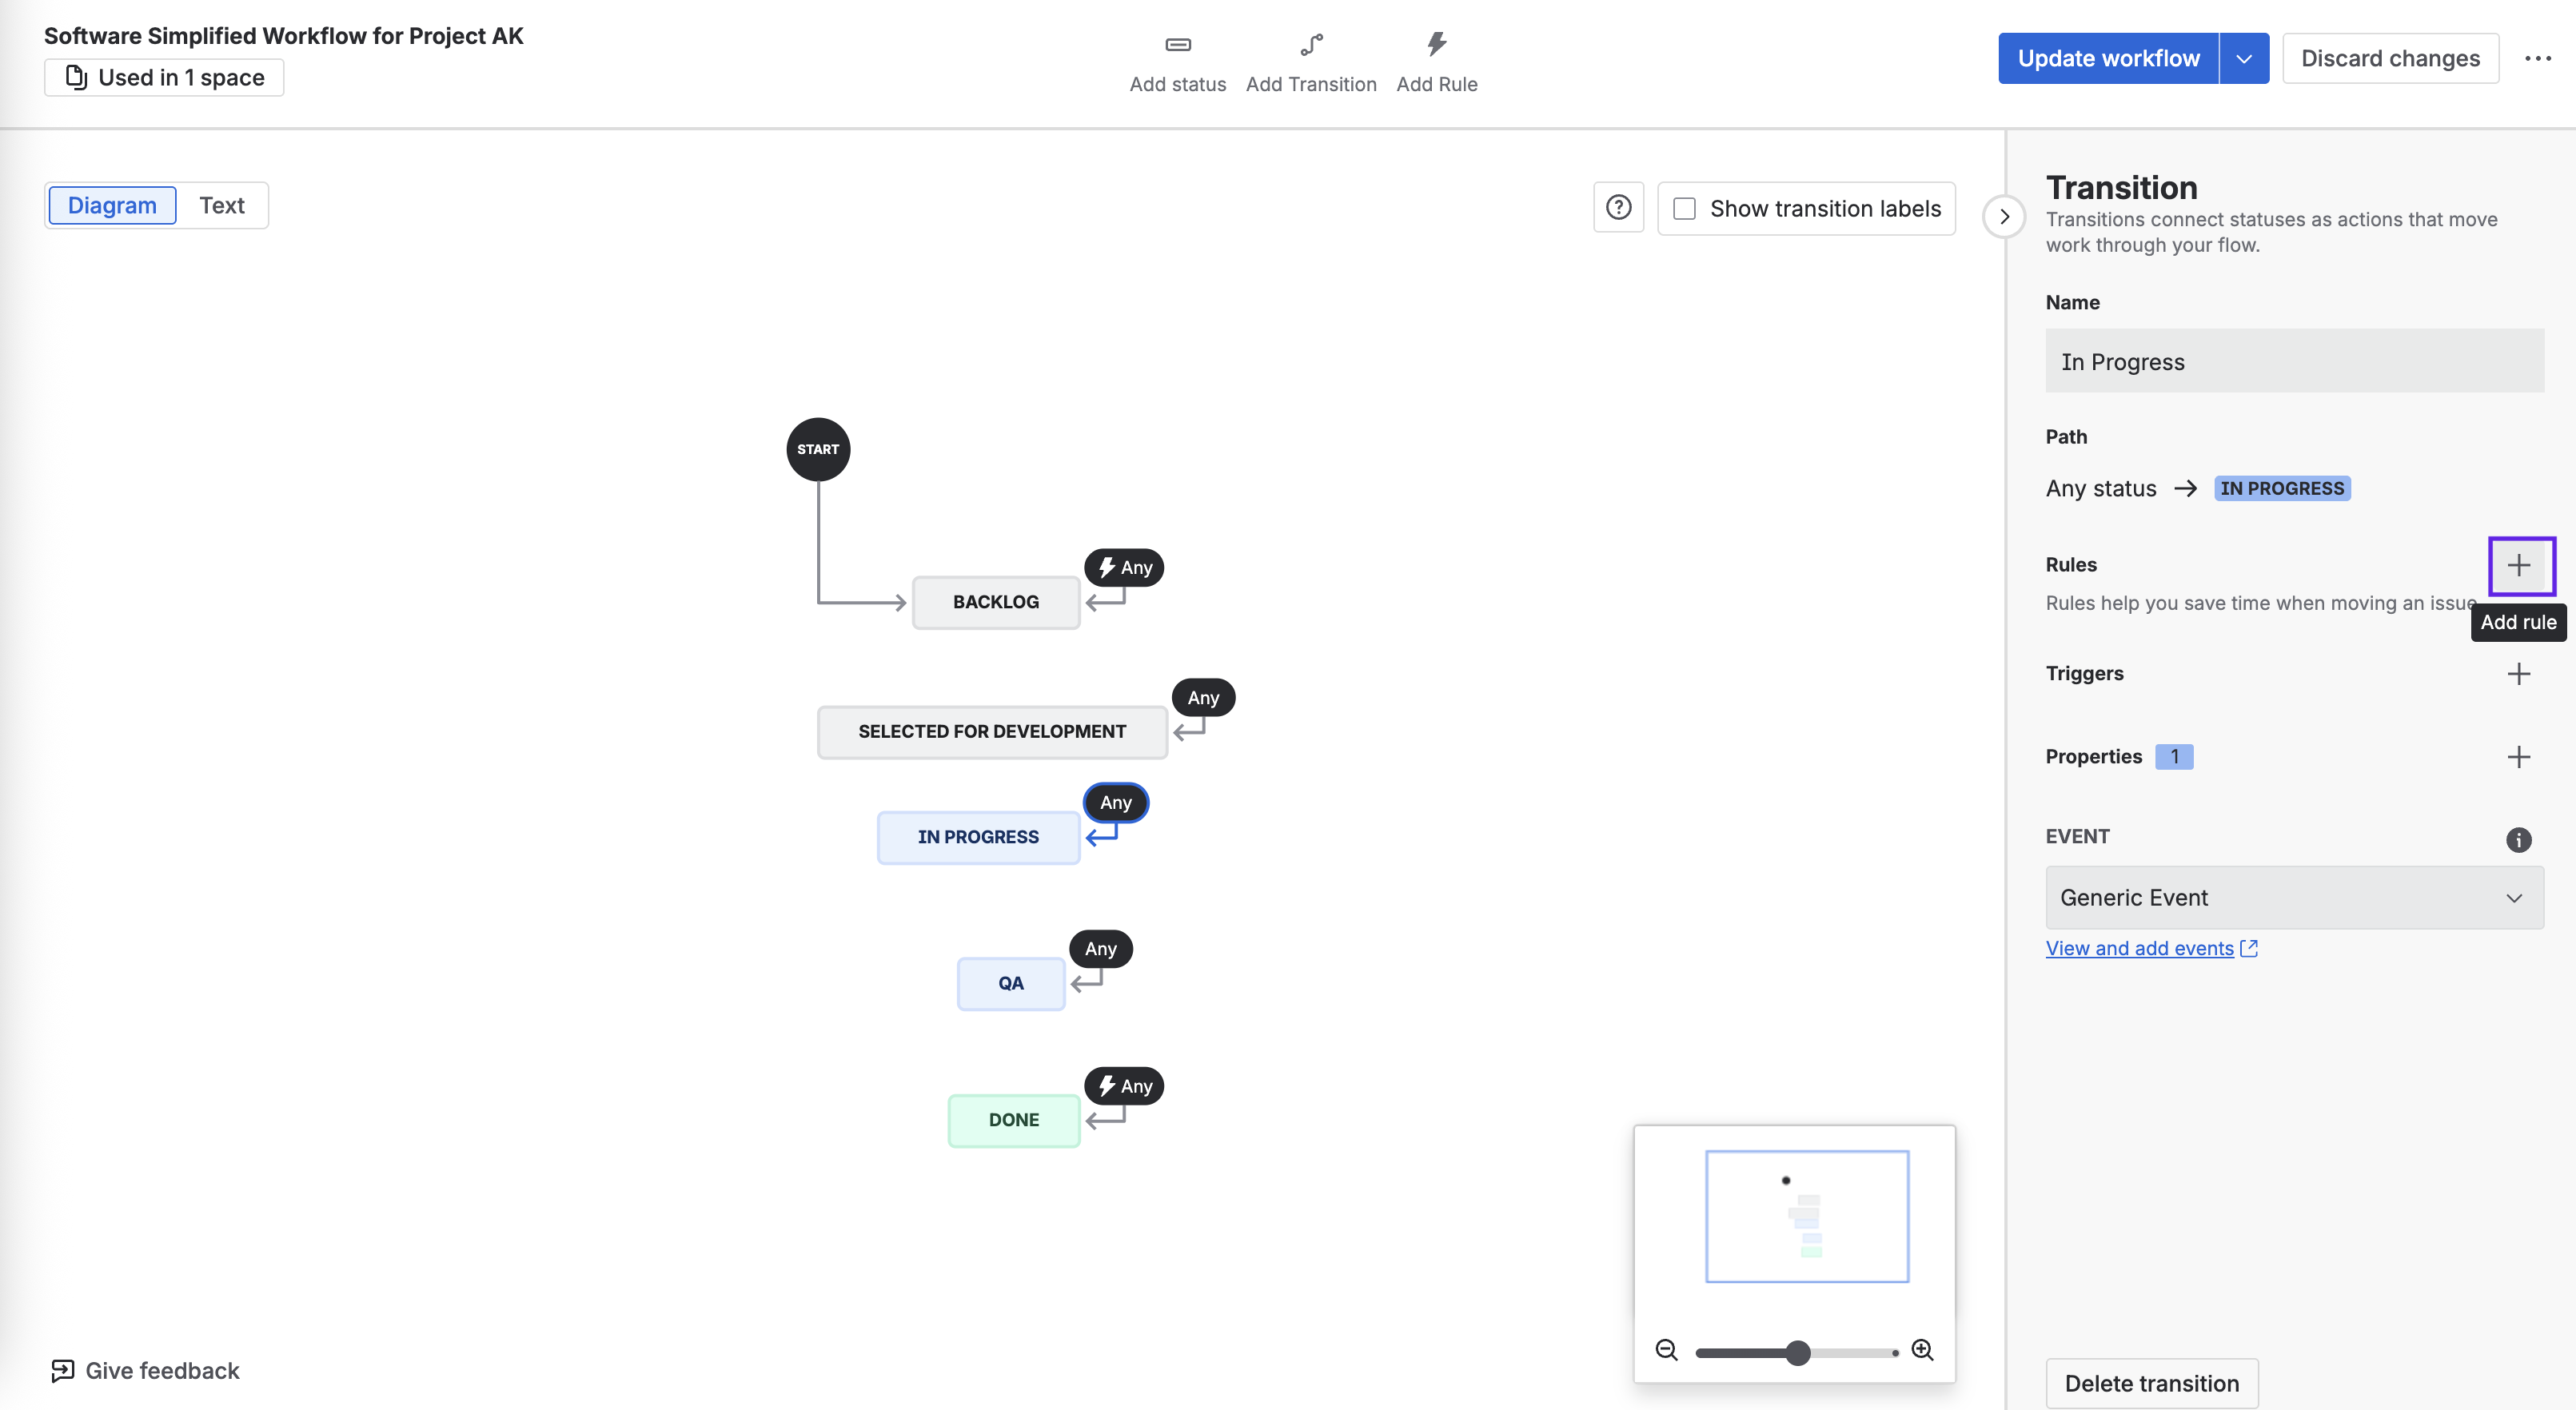Screen dimensions: 2576x1410
Task: Click the zoom in magnifier icon
Action: (1922, 1351)
